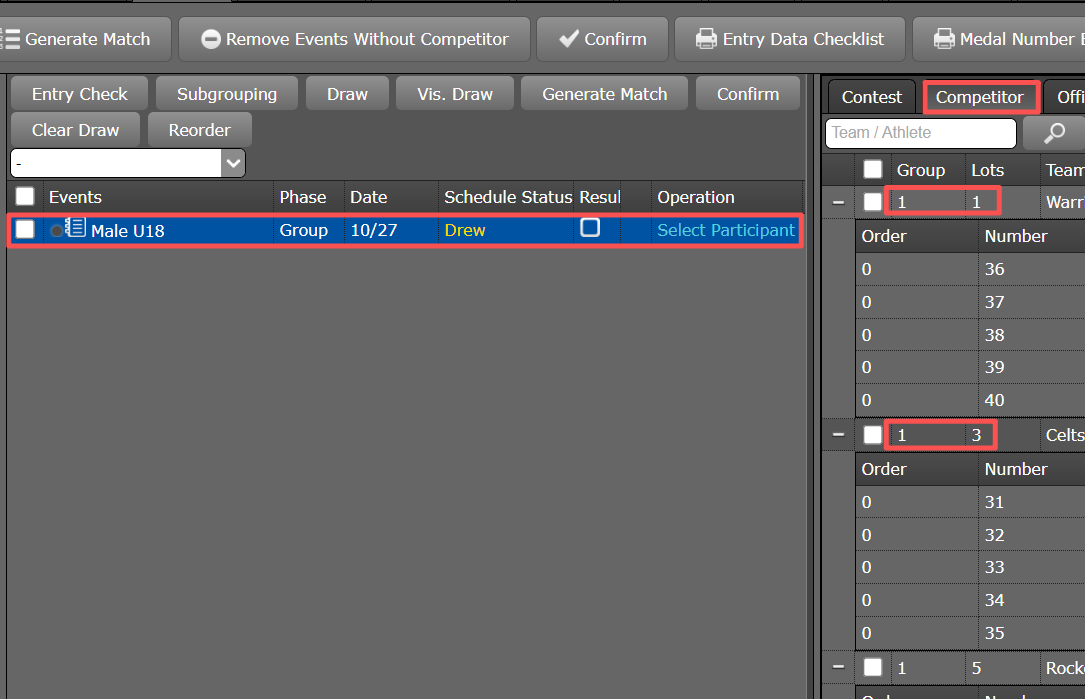Click the Team / Athlete search field
The height and width of the screenshot is (699, 1085).
[x=920, y=133]
